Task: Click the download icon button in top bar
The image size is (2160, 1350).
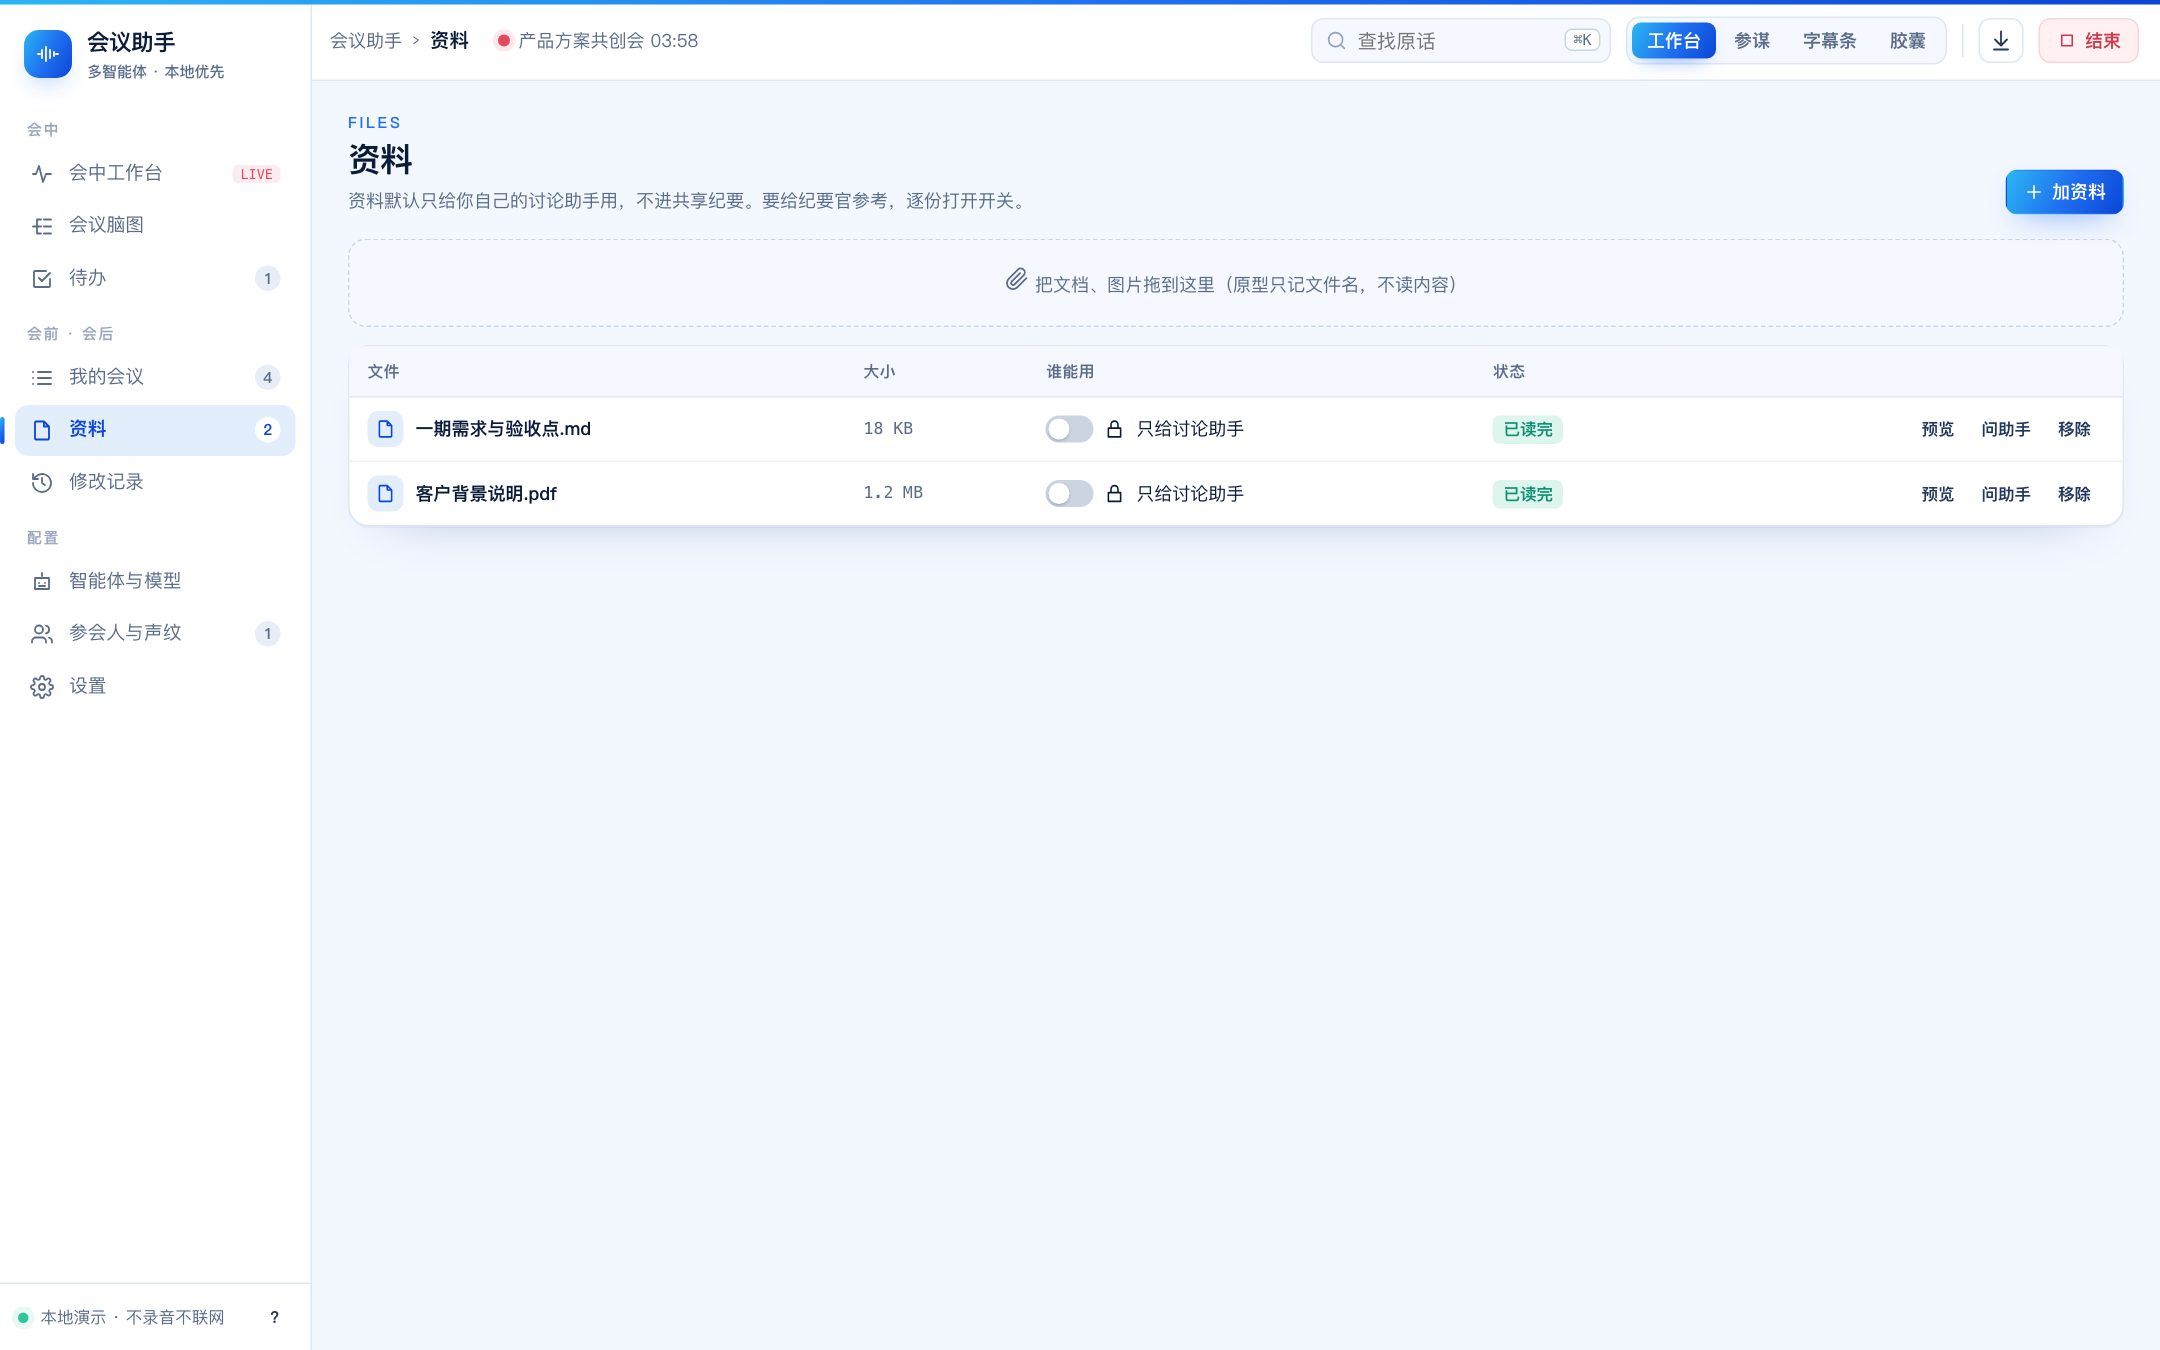Action: [2000, 41]
